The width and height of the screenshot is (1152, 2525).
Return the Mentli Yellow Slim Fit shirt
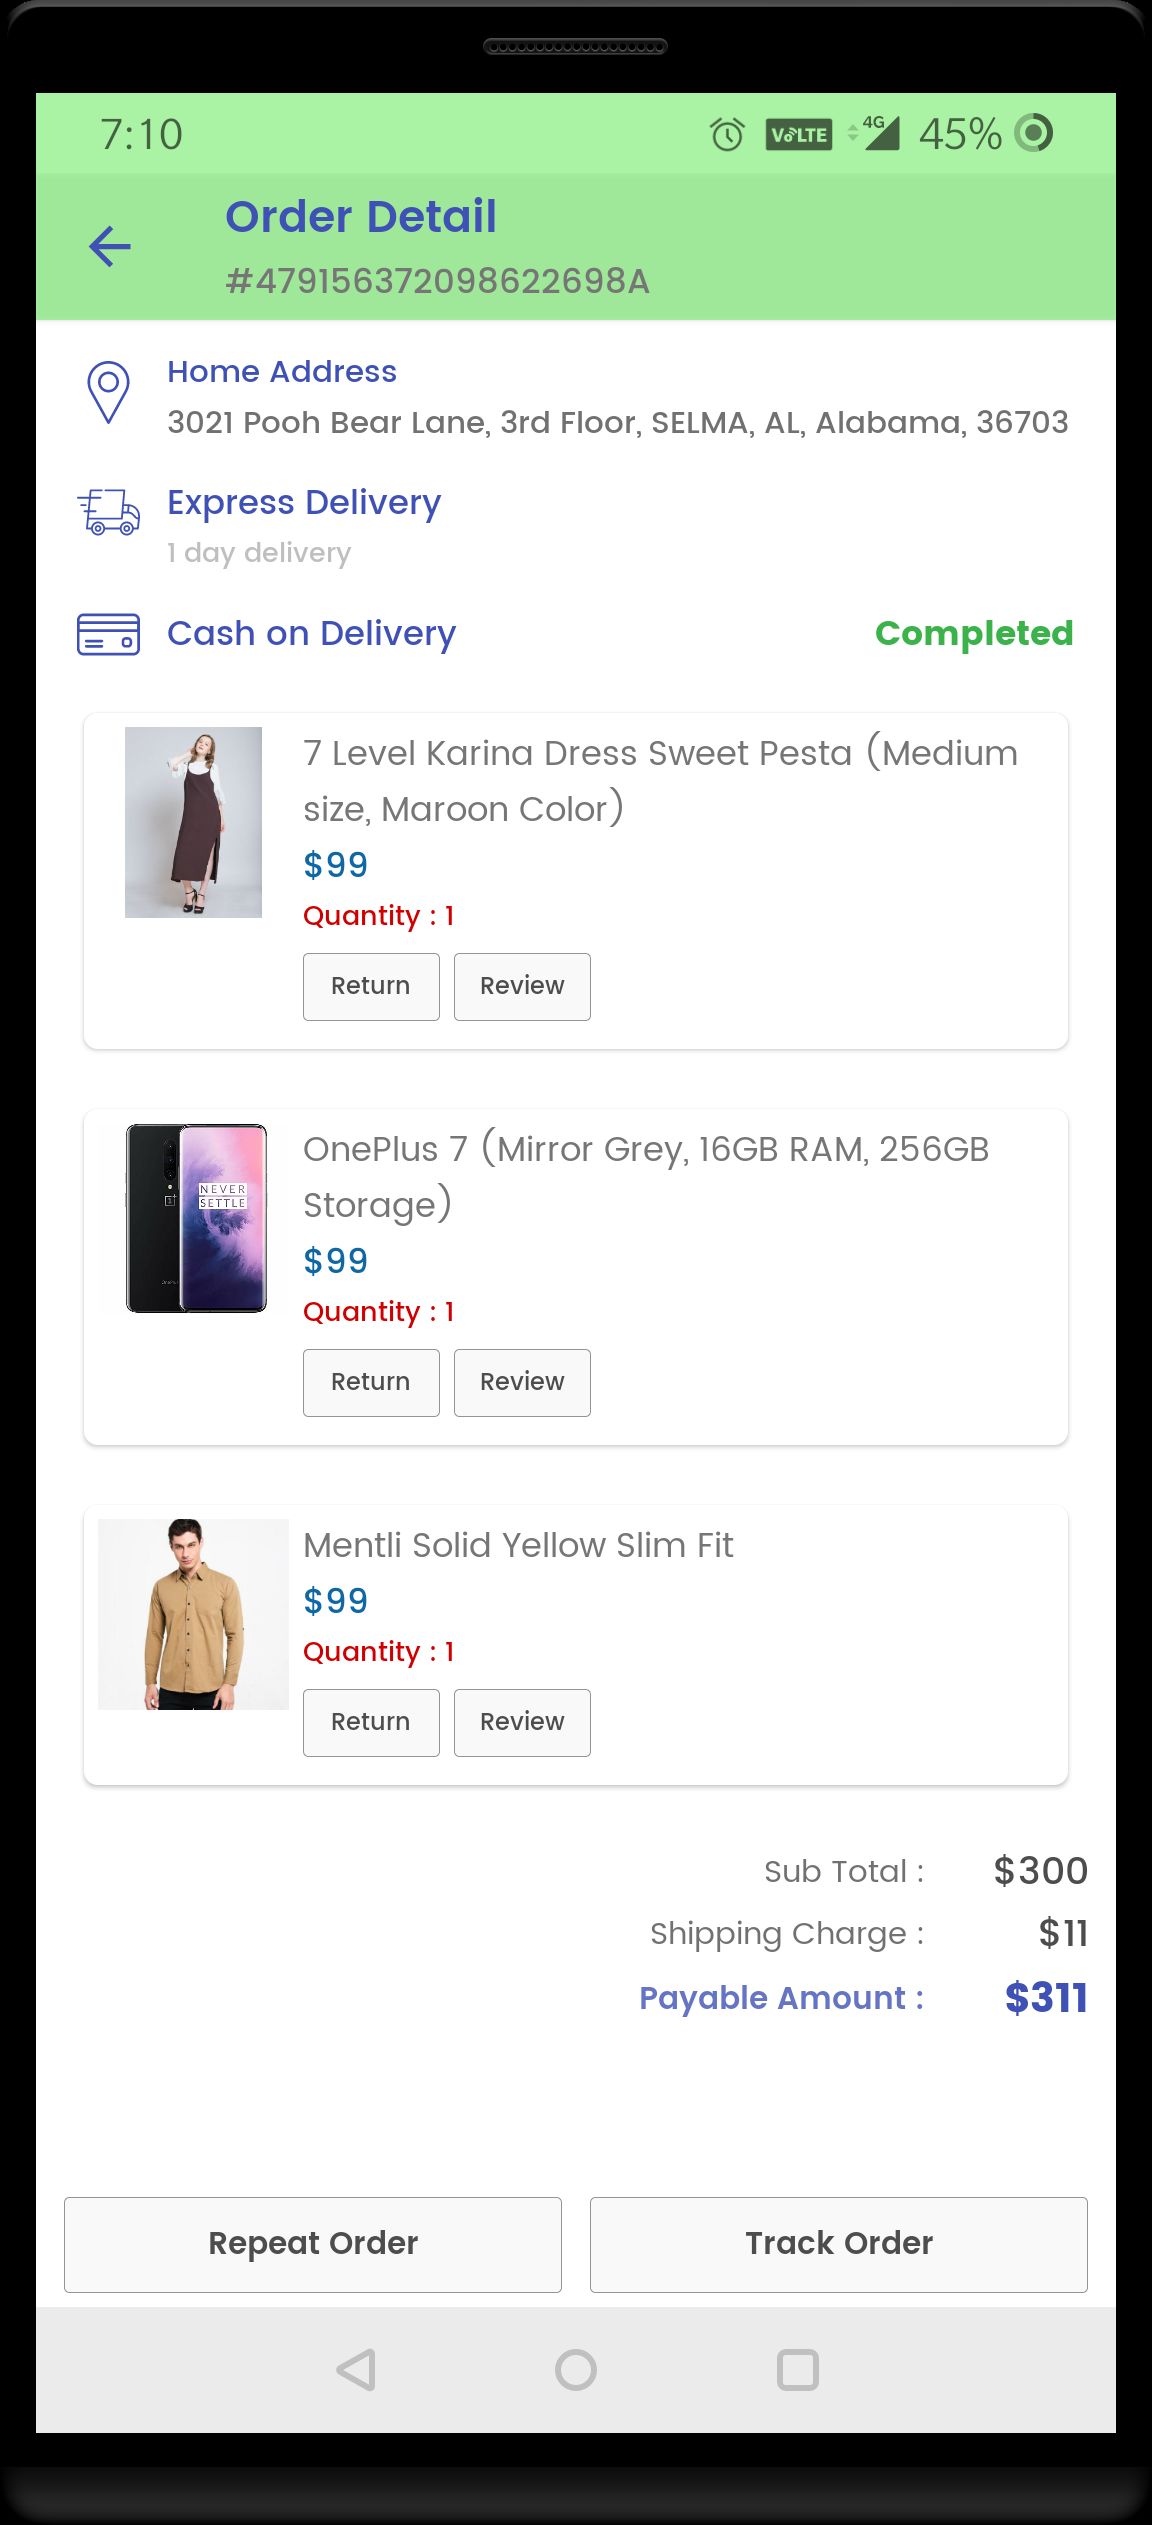tap(371, 1722)
